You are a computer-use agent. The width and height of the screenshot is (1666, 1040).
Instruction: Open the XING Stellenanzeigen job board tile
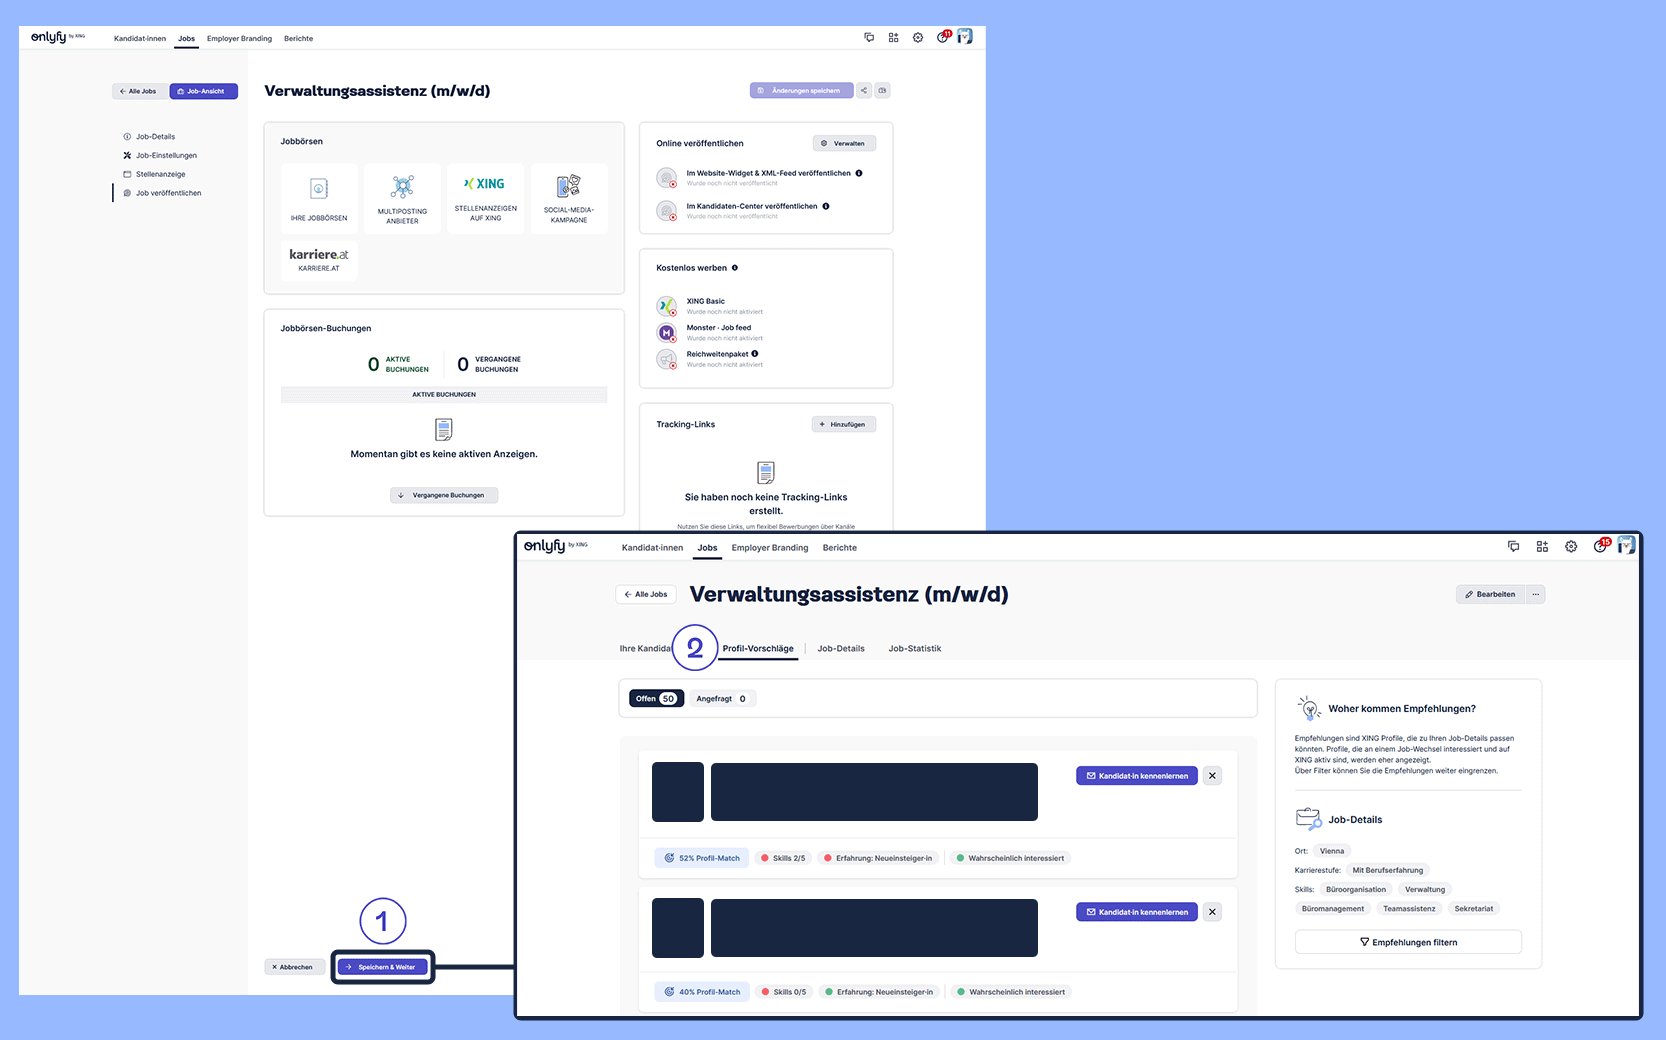(485, 198)
